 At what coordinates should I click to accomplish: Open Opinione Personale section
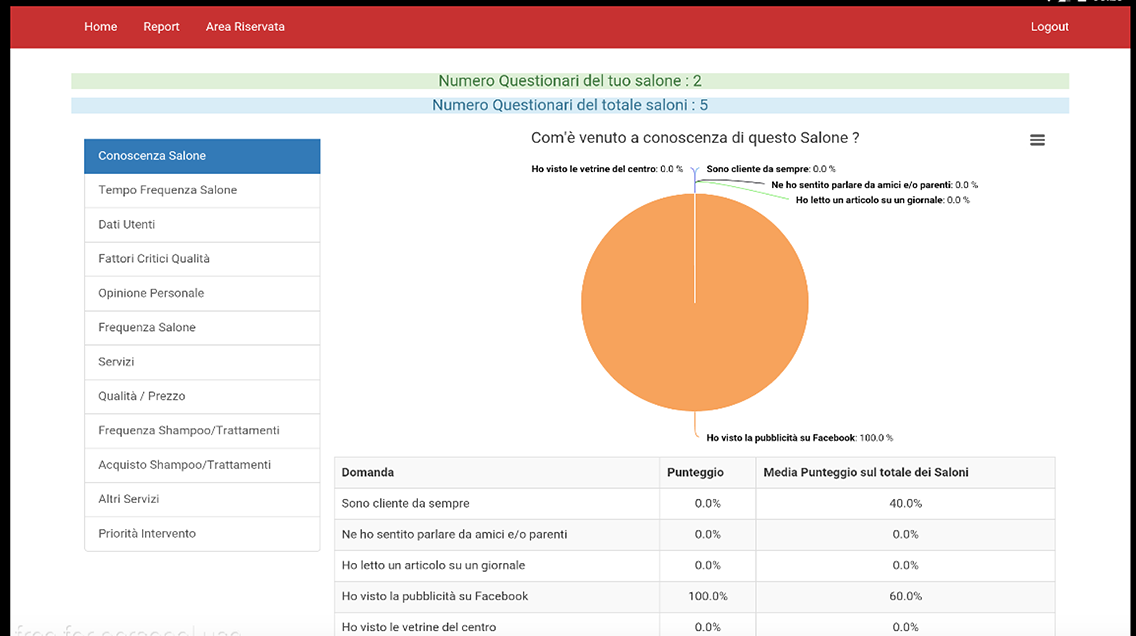pos(202,293)
